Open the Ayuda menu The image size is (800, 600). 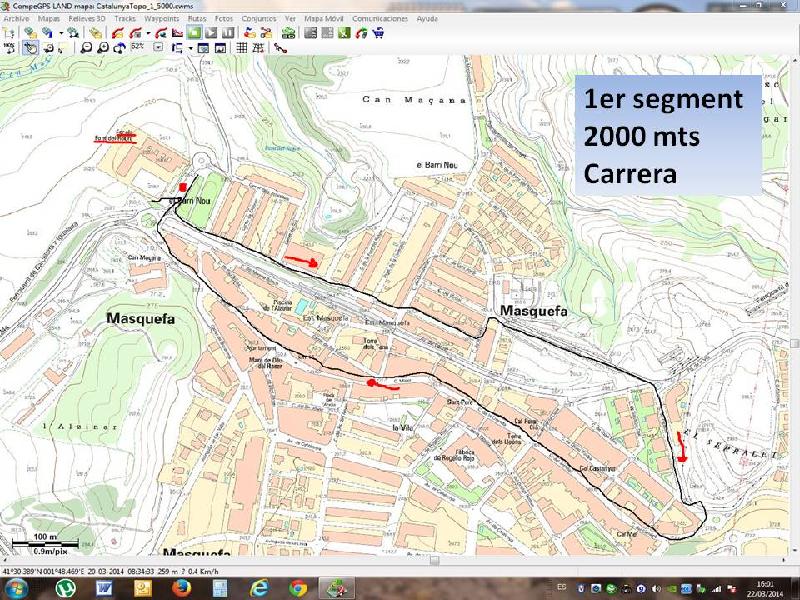click(x=427, y=19)
